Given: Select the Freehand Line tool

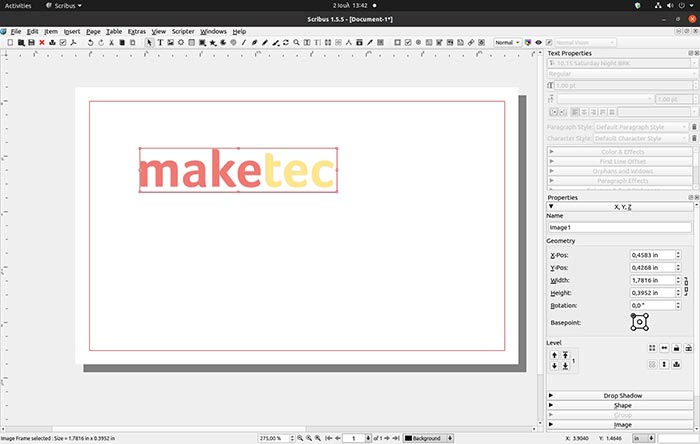Looking at the screenshot, I should 265,42.
